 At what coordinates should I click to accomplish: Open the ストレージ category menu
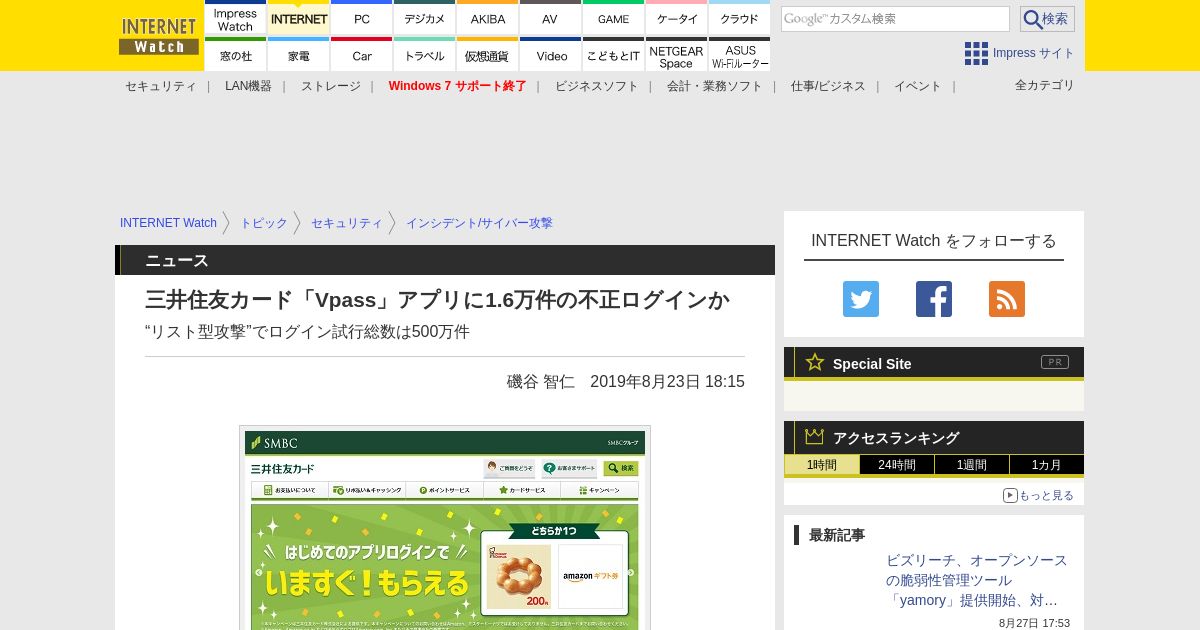(x=331, y=86)
